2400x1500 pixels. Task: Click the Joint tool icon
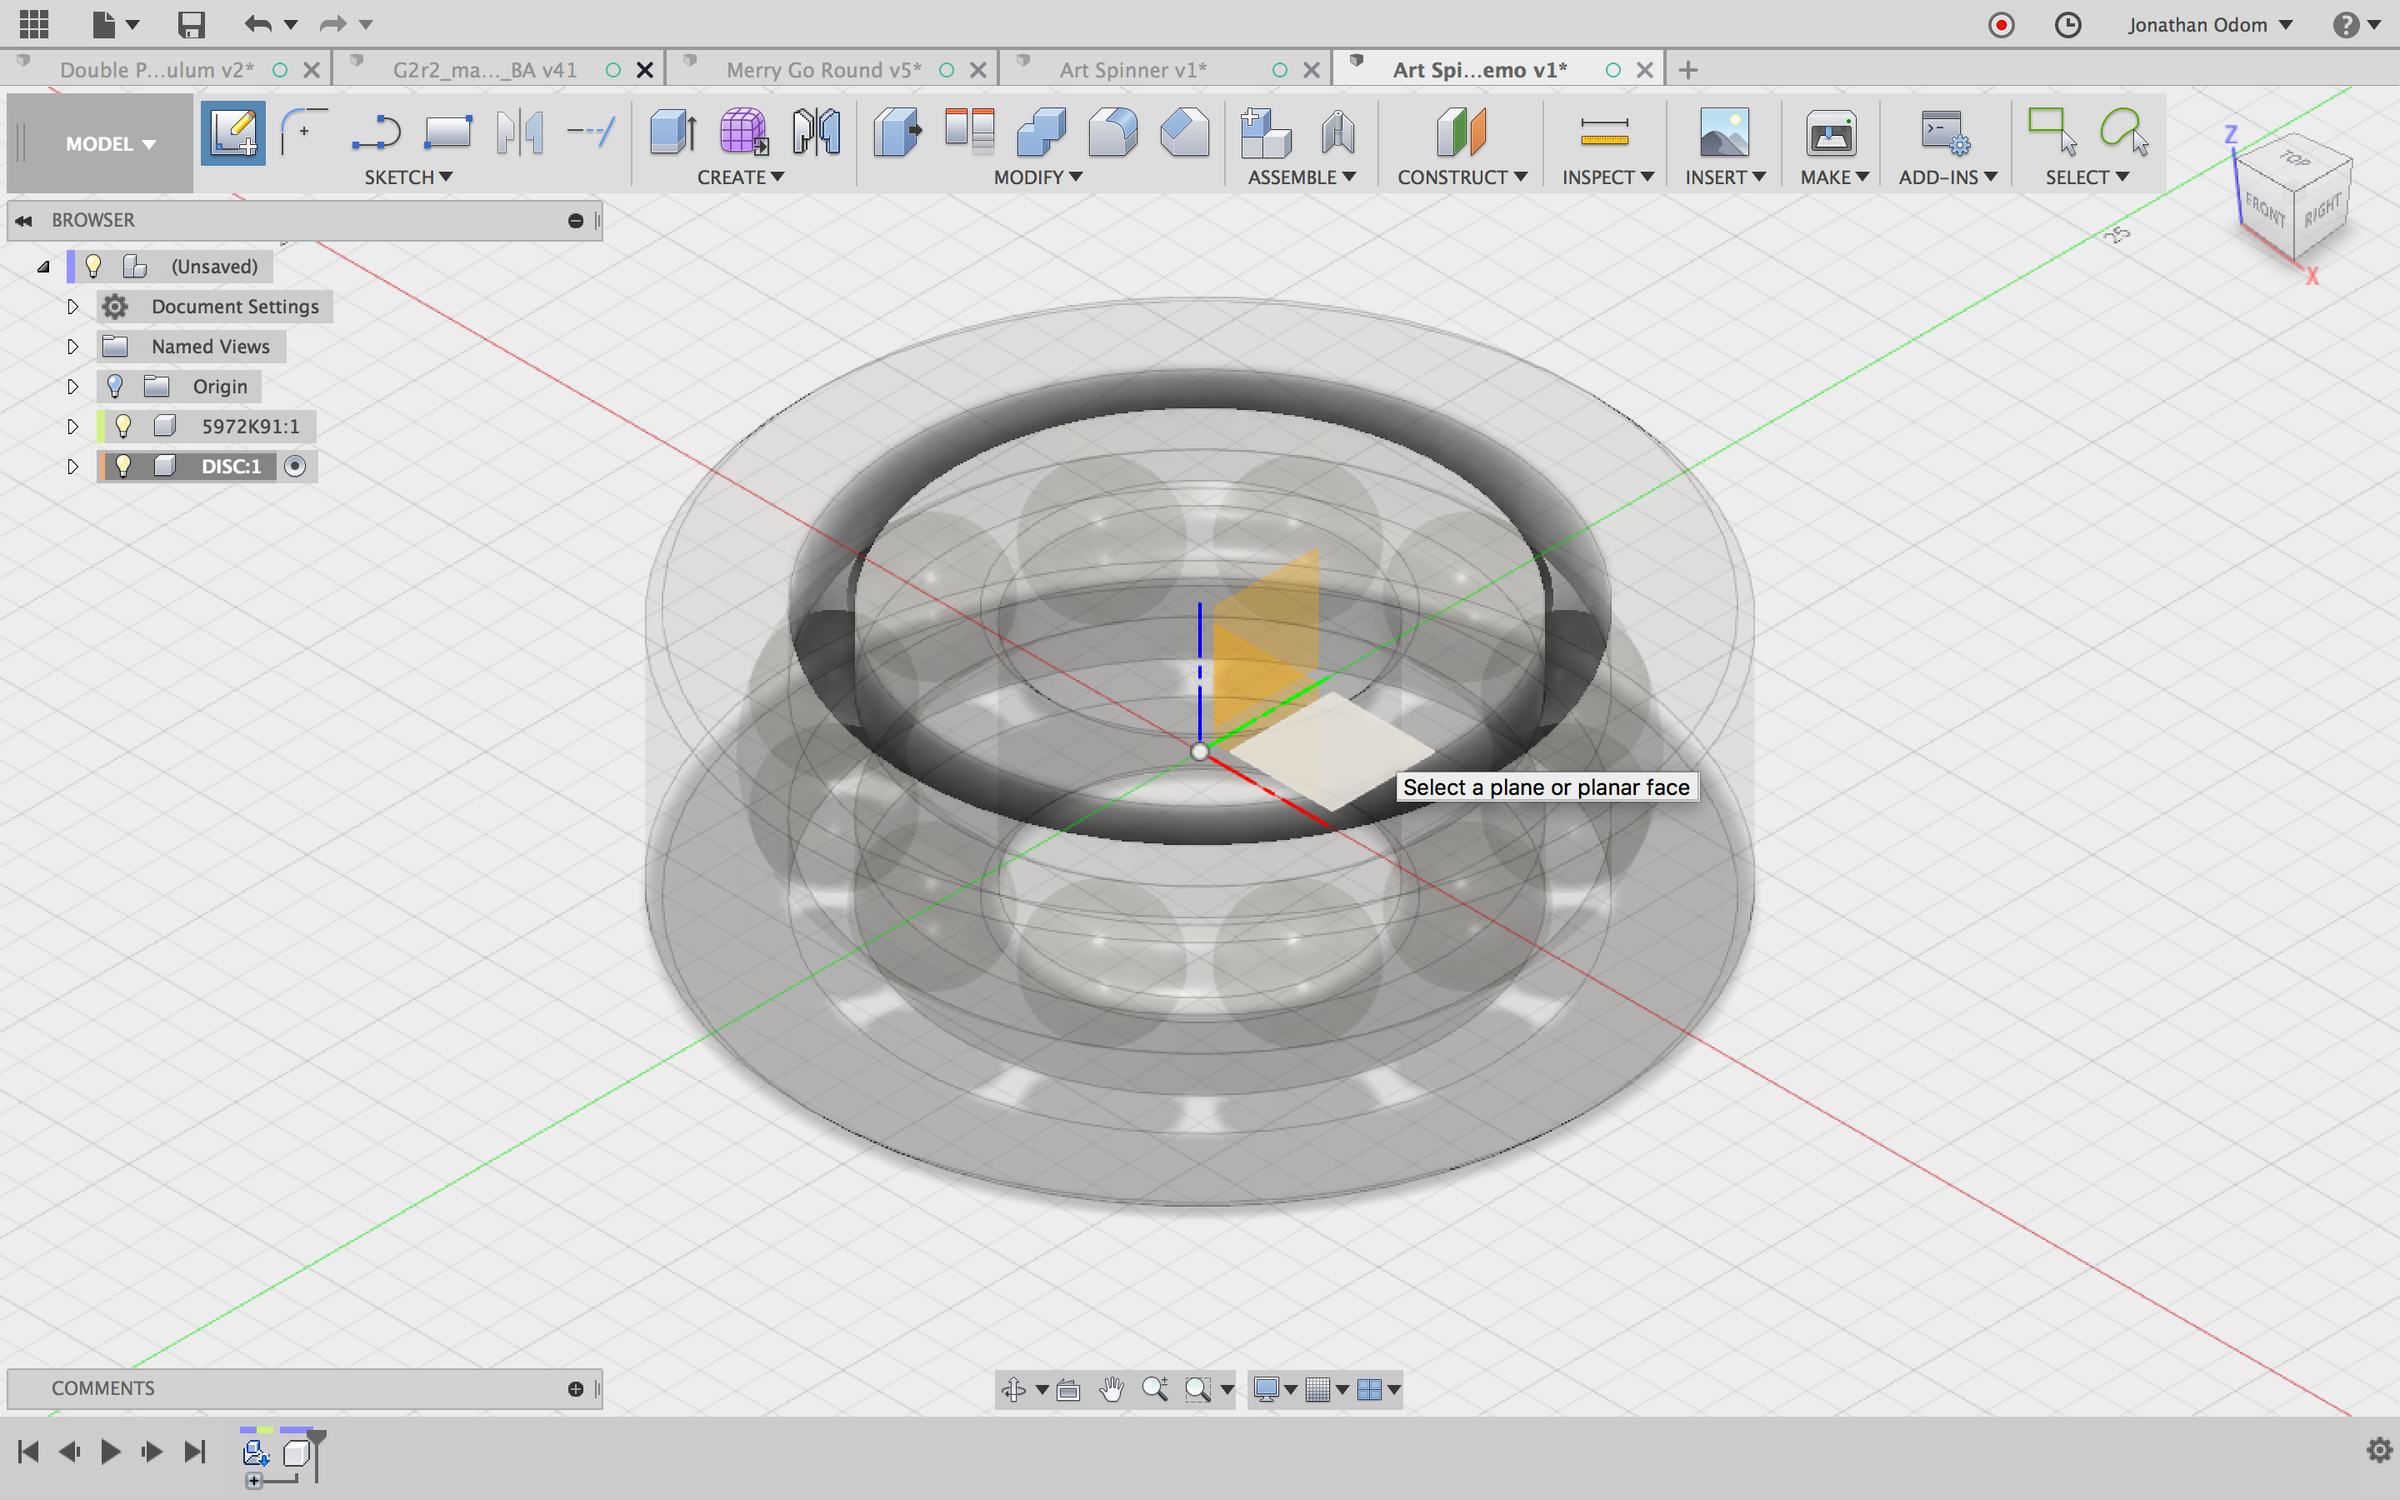[x=1338, y=133]
